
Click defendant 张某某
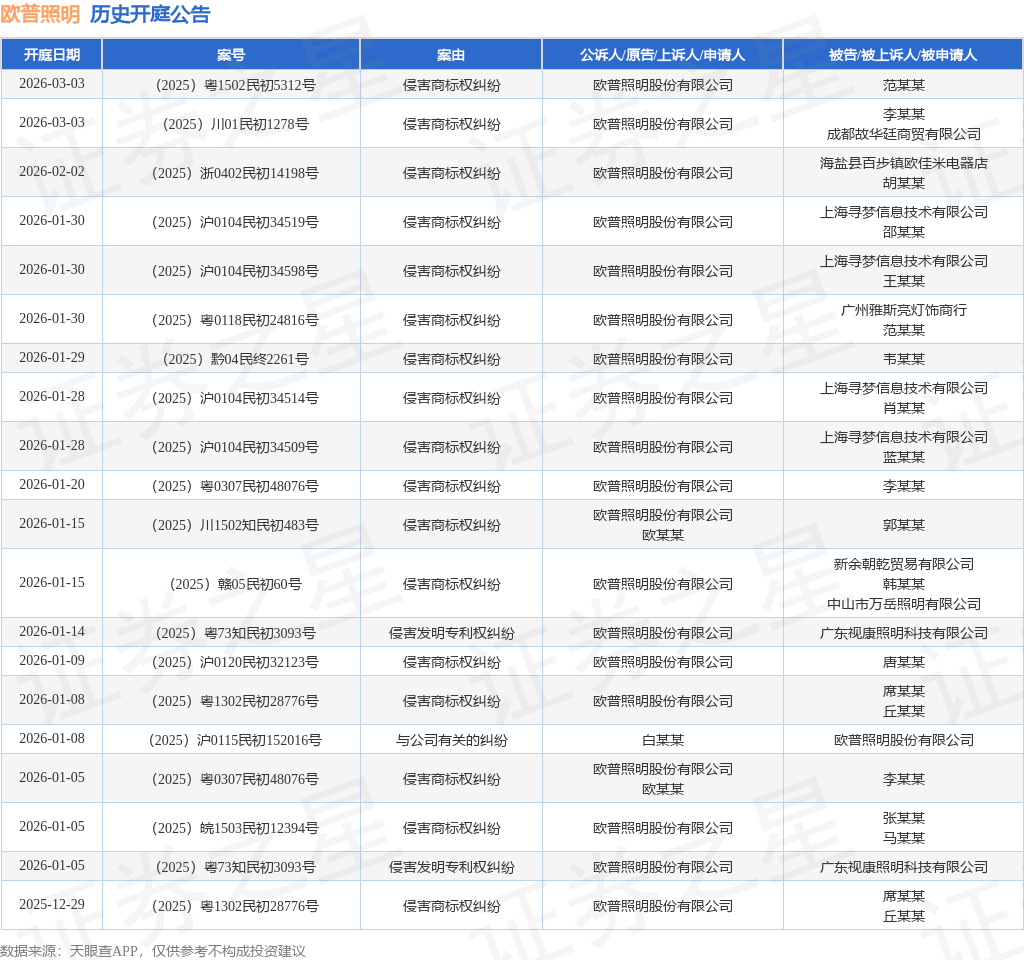pyautogui.click(x=904, y=818)
